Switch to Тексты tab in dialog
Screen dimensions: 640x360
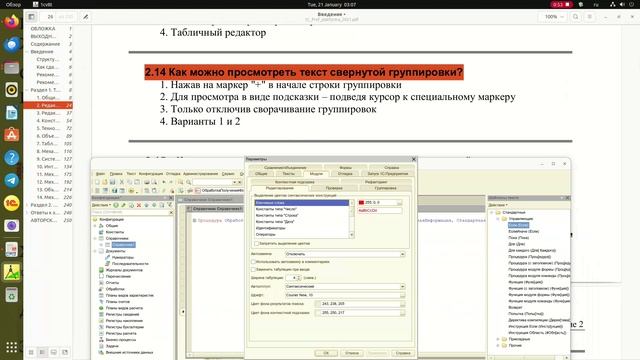click(x=289, y=174)
